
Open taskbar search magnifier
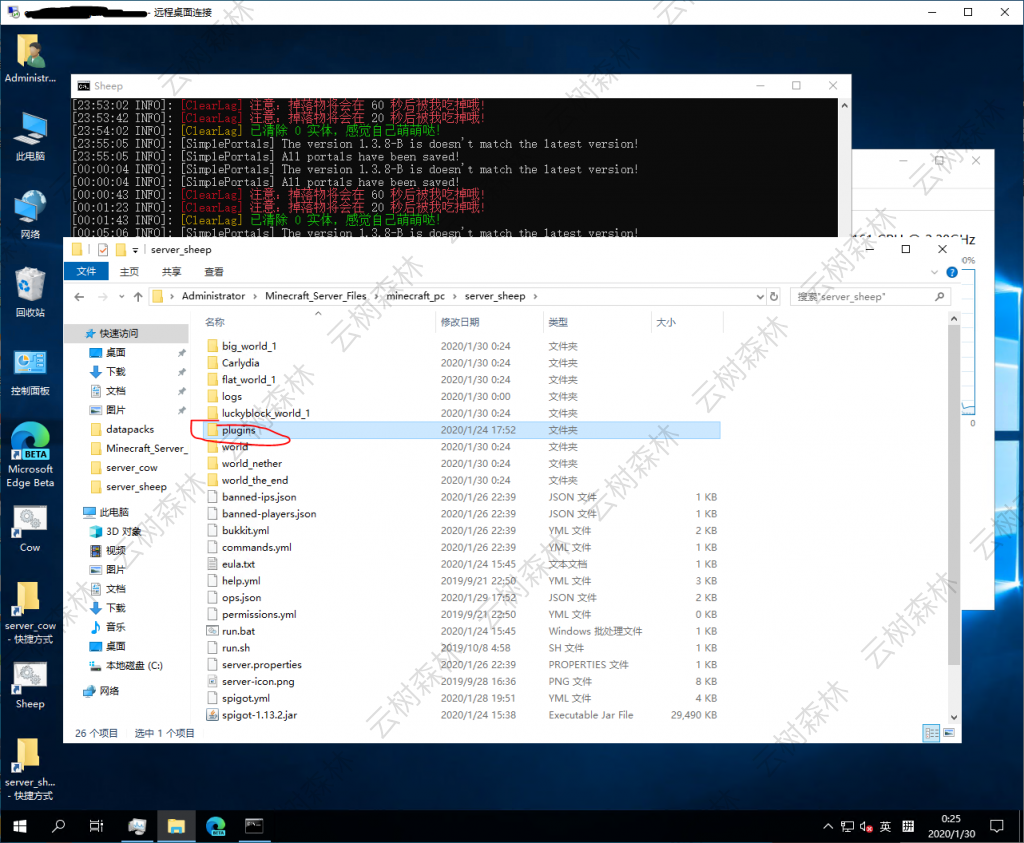point(58,827)
